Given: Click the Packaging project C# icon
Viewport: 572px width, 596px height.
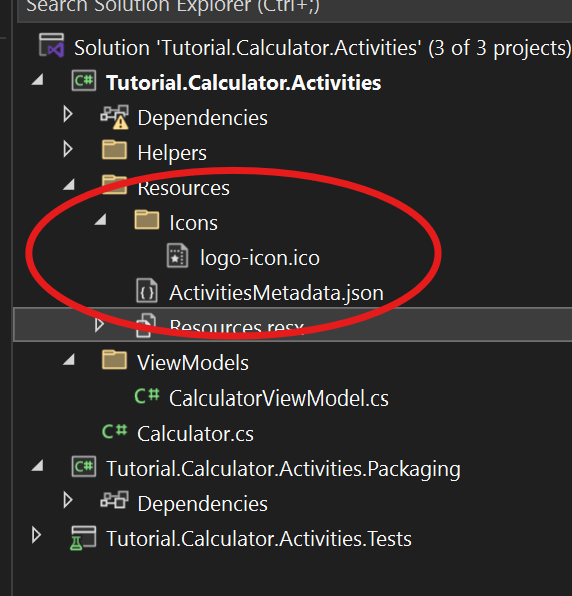Looking at the screenshot, I should coord(84,467).
